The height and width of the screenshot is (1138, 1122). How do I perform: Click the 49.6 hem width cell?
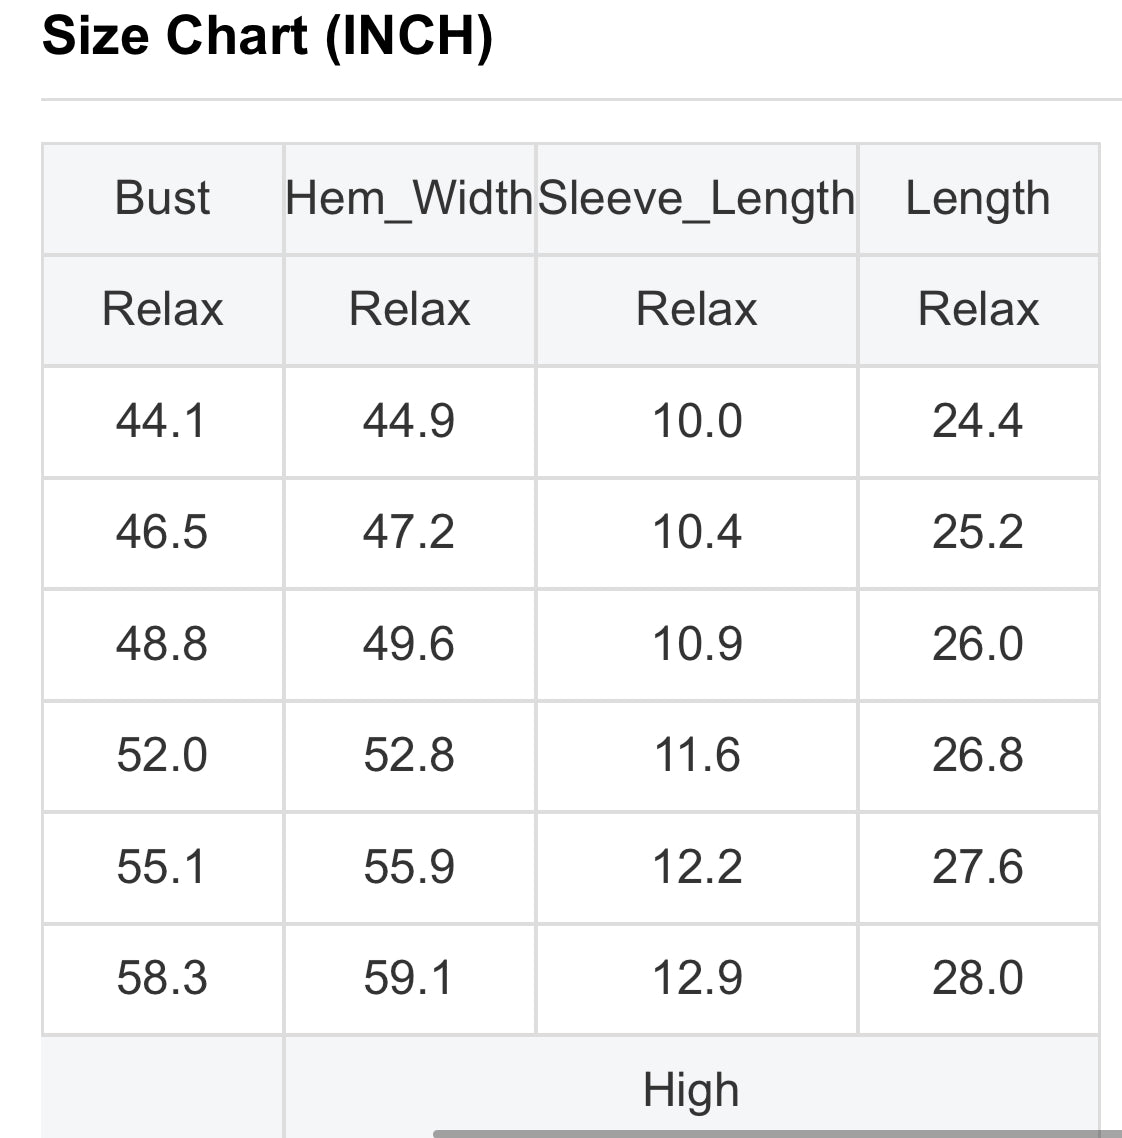(409, 644)
